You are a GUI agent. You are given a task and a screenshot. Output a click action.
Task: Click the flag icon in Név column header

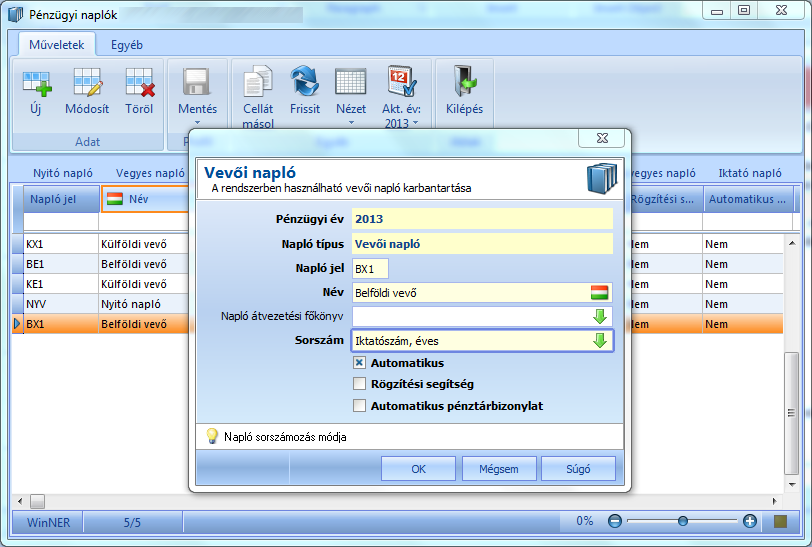pos(114,199)
